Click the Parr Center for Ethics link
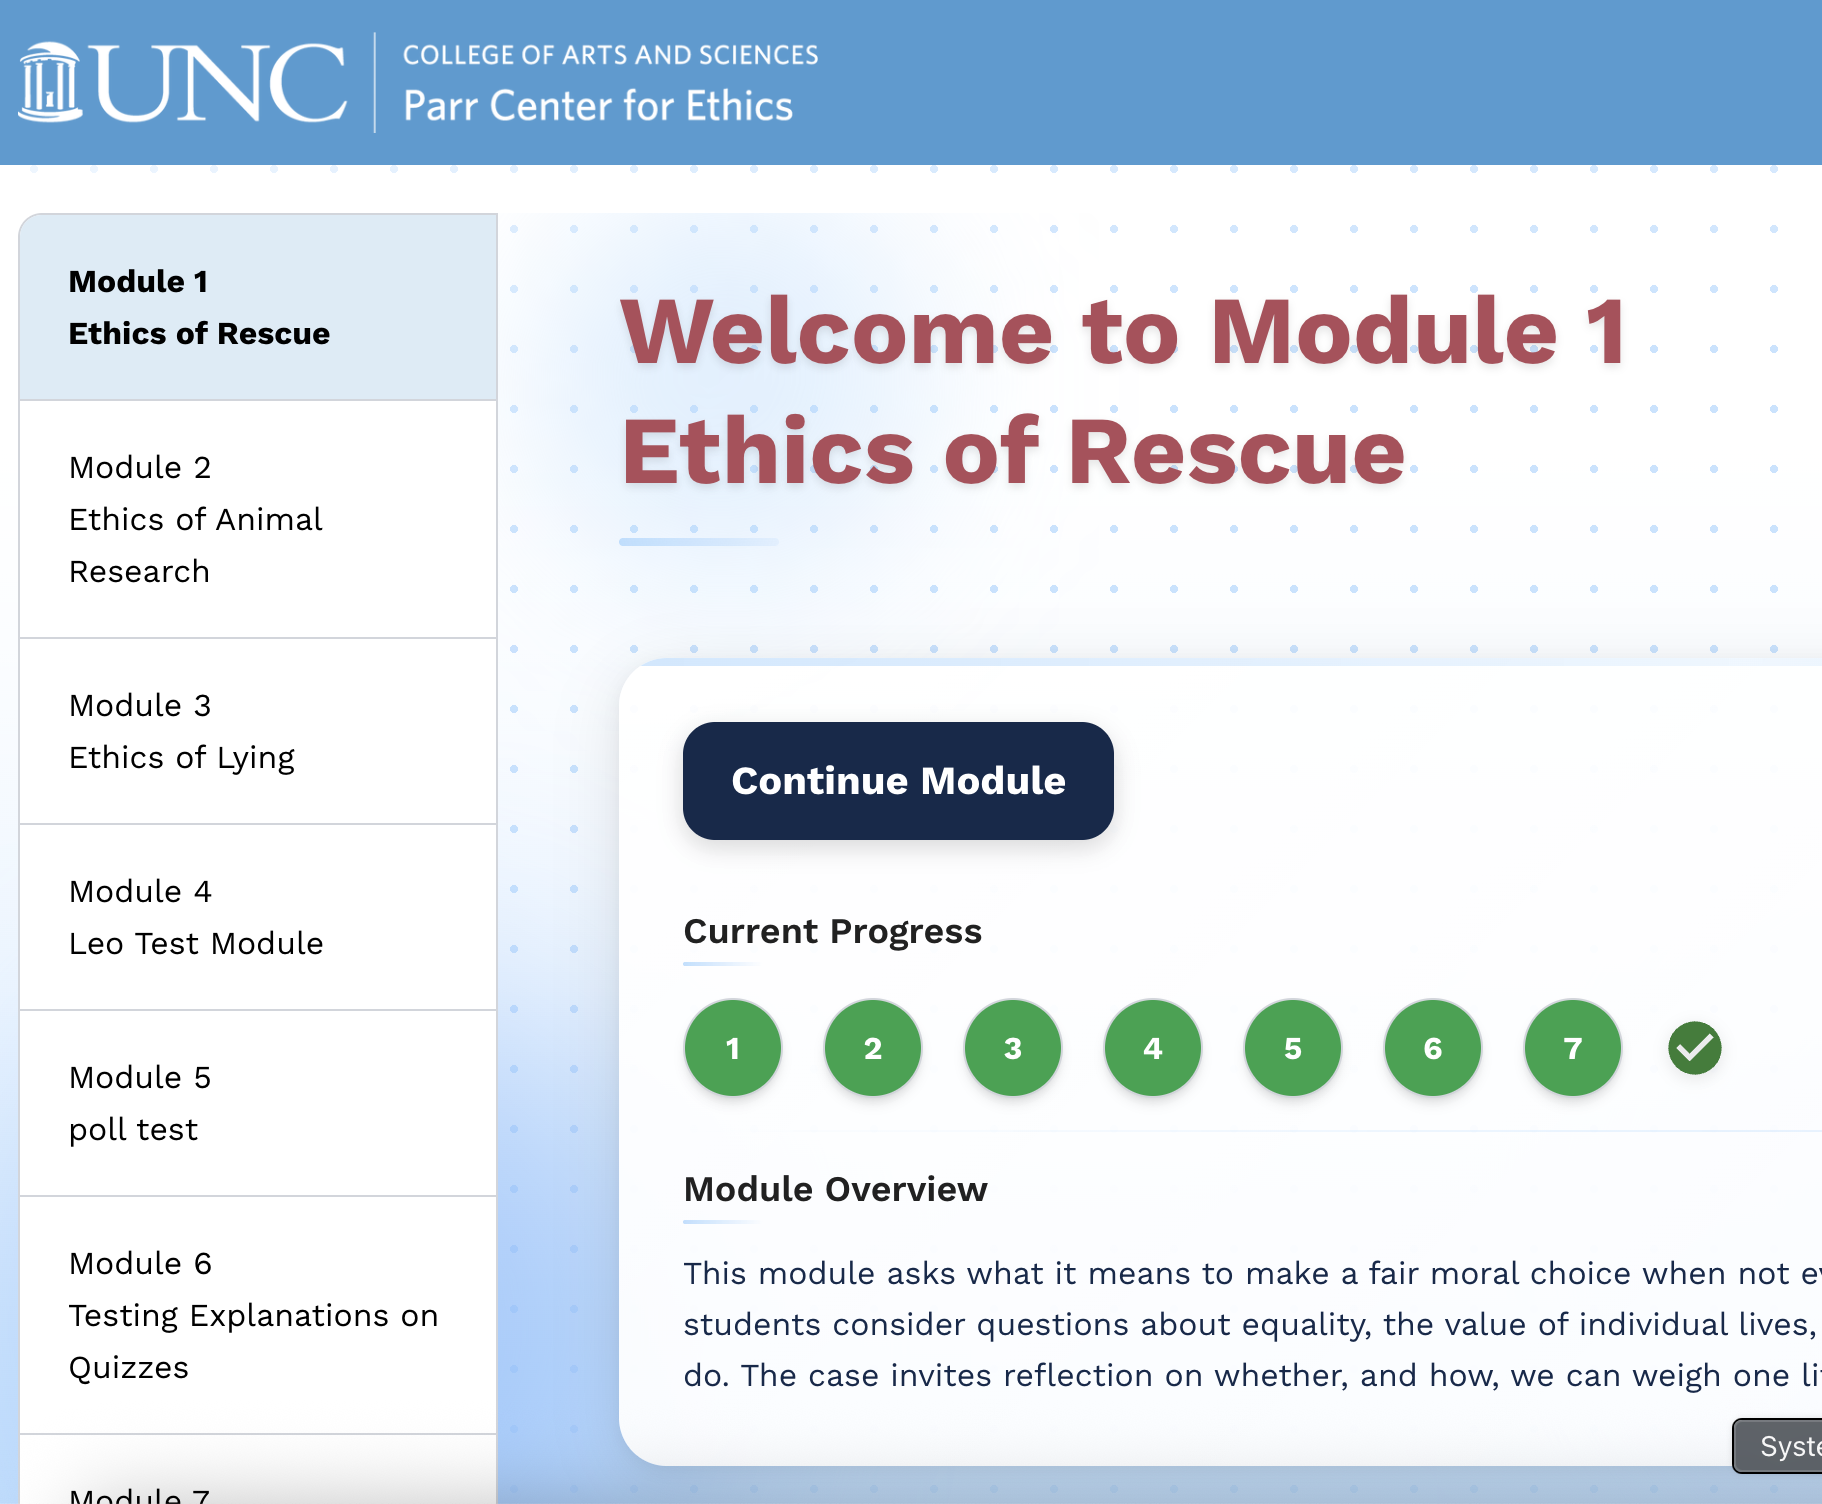 [x=597, y=106]
